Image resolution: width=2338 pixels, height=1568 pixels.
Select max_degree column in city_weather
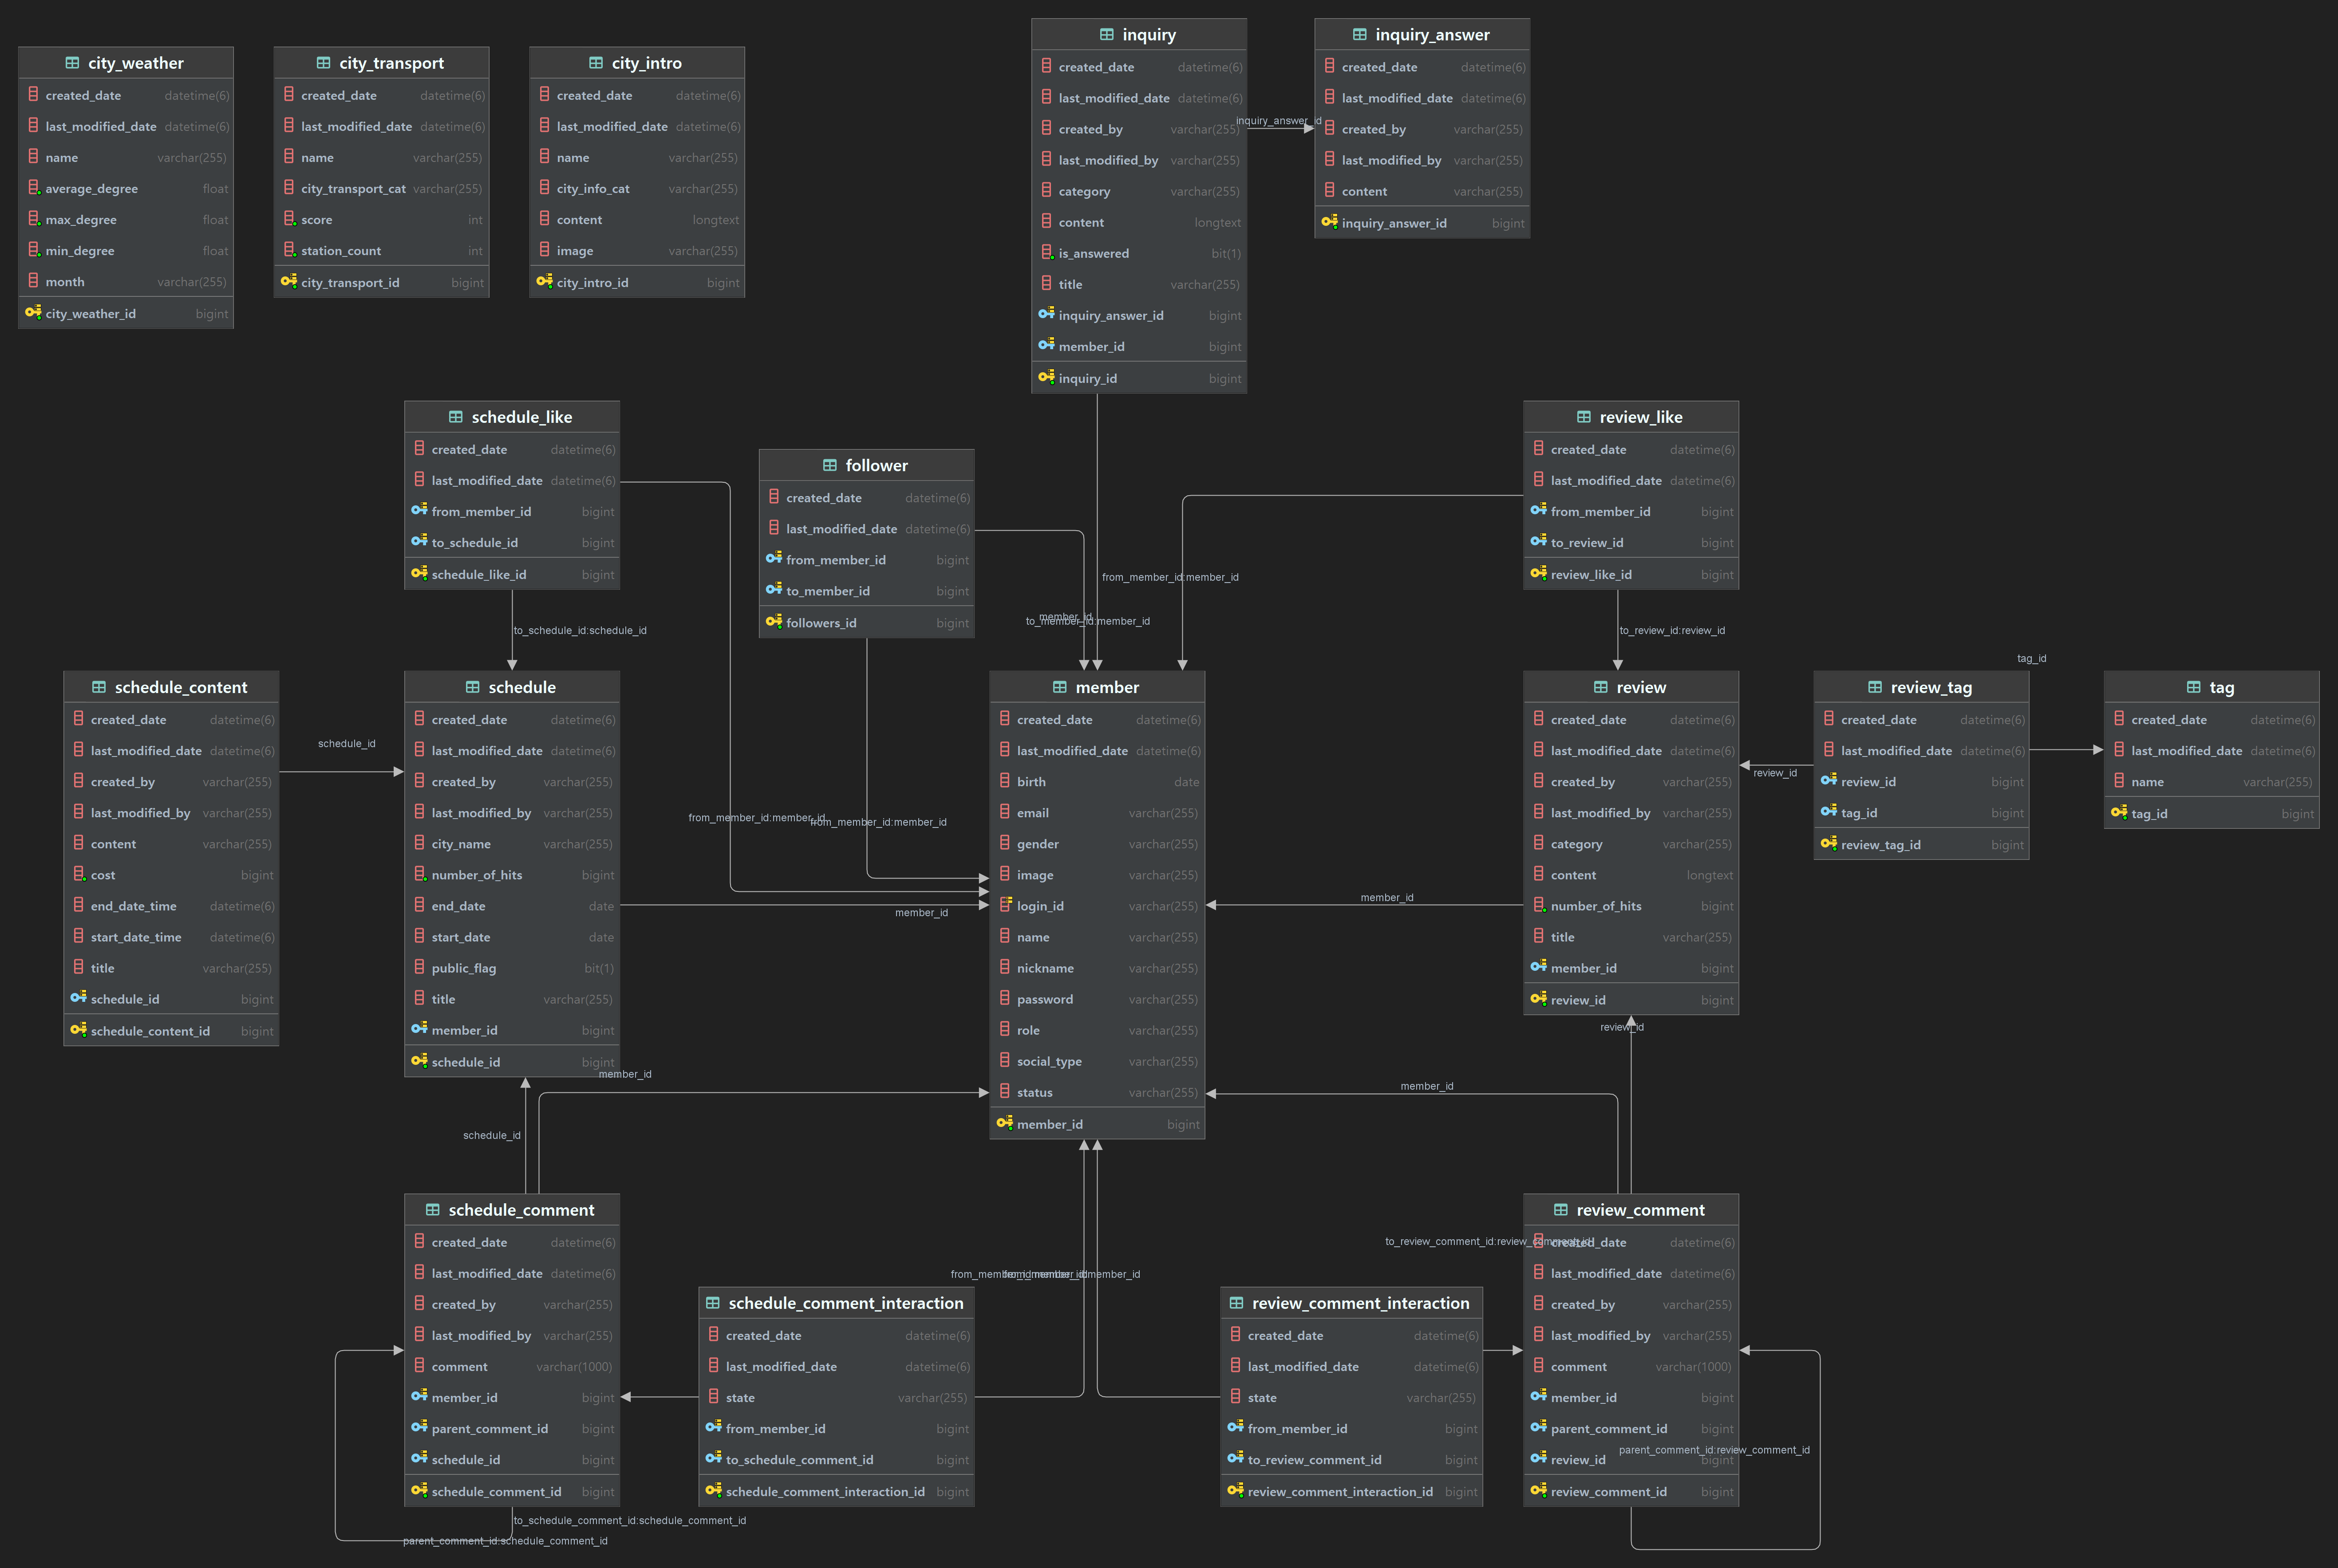point(126,220)
